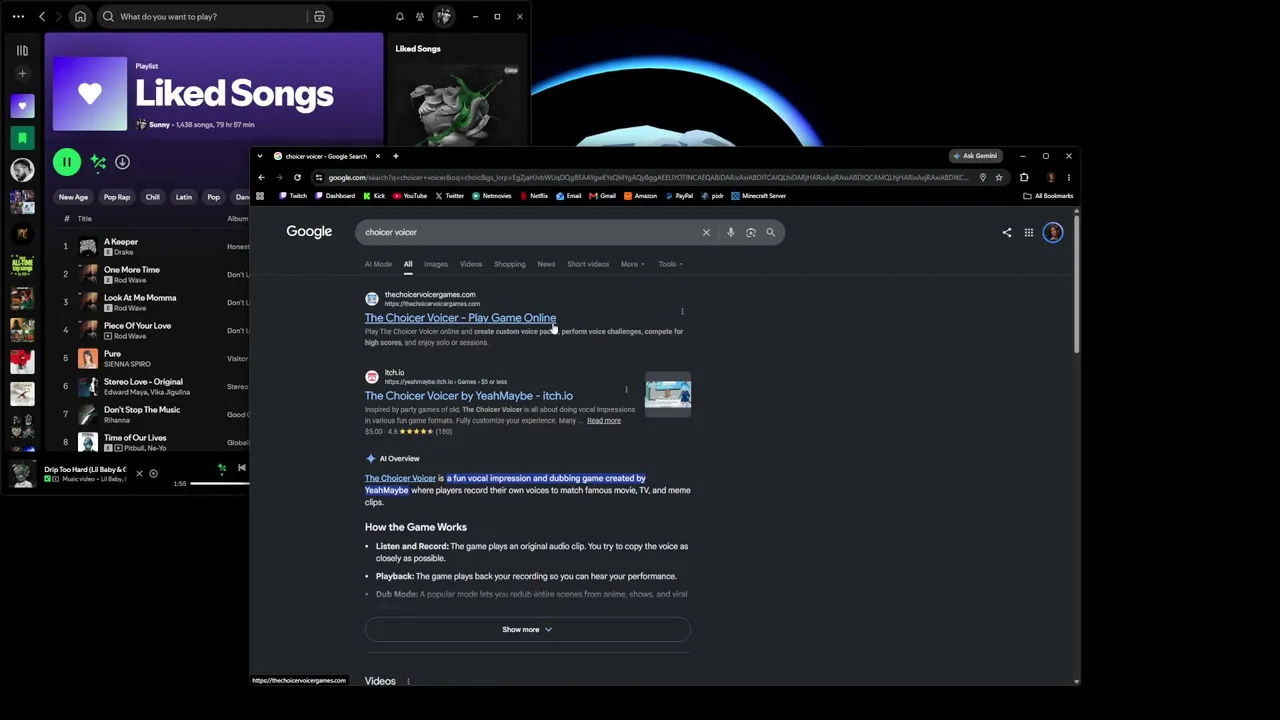Image resolution: width=1280 pixels, height=720 pixels.
Task: Open Spotify profile avatar menu
Action: [444, 16]
